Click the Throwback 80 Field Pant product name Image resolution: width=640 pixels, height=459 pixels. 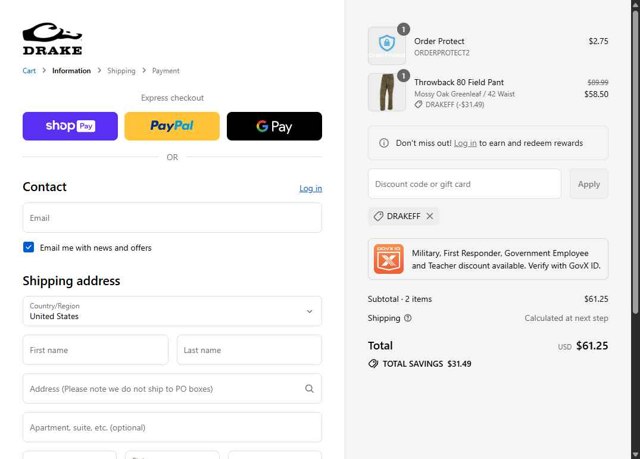tap(459, 82)
